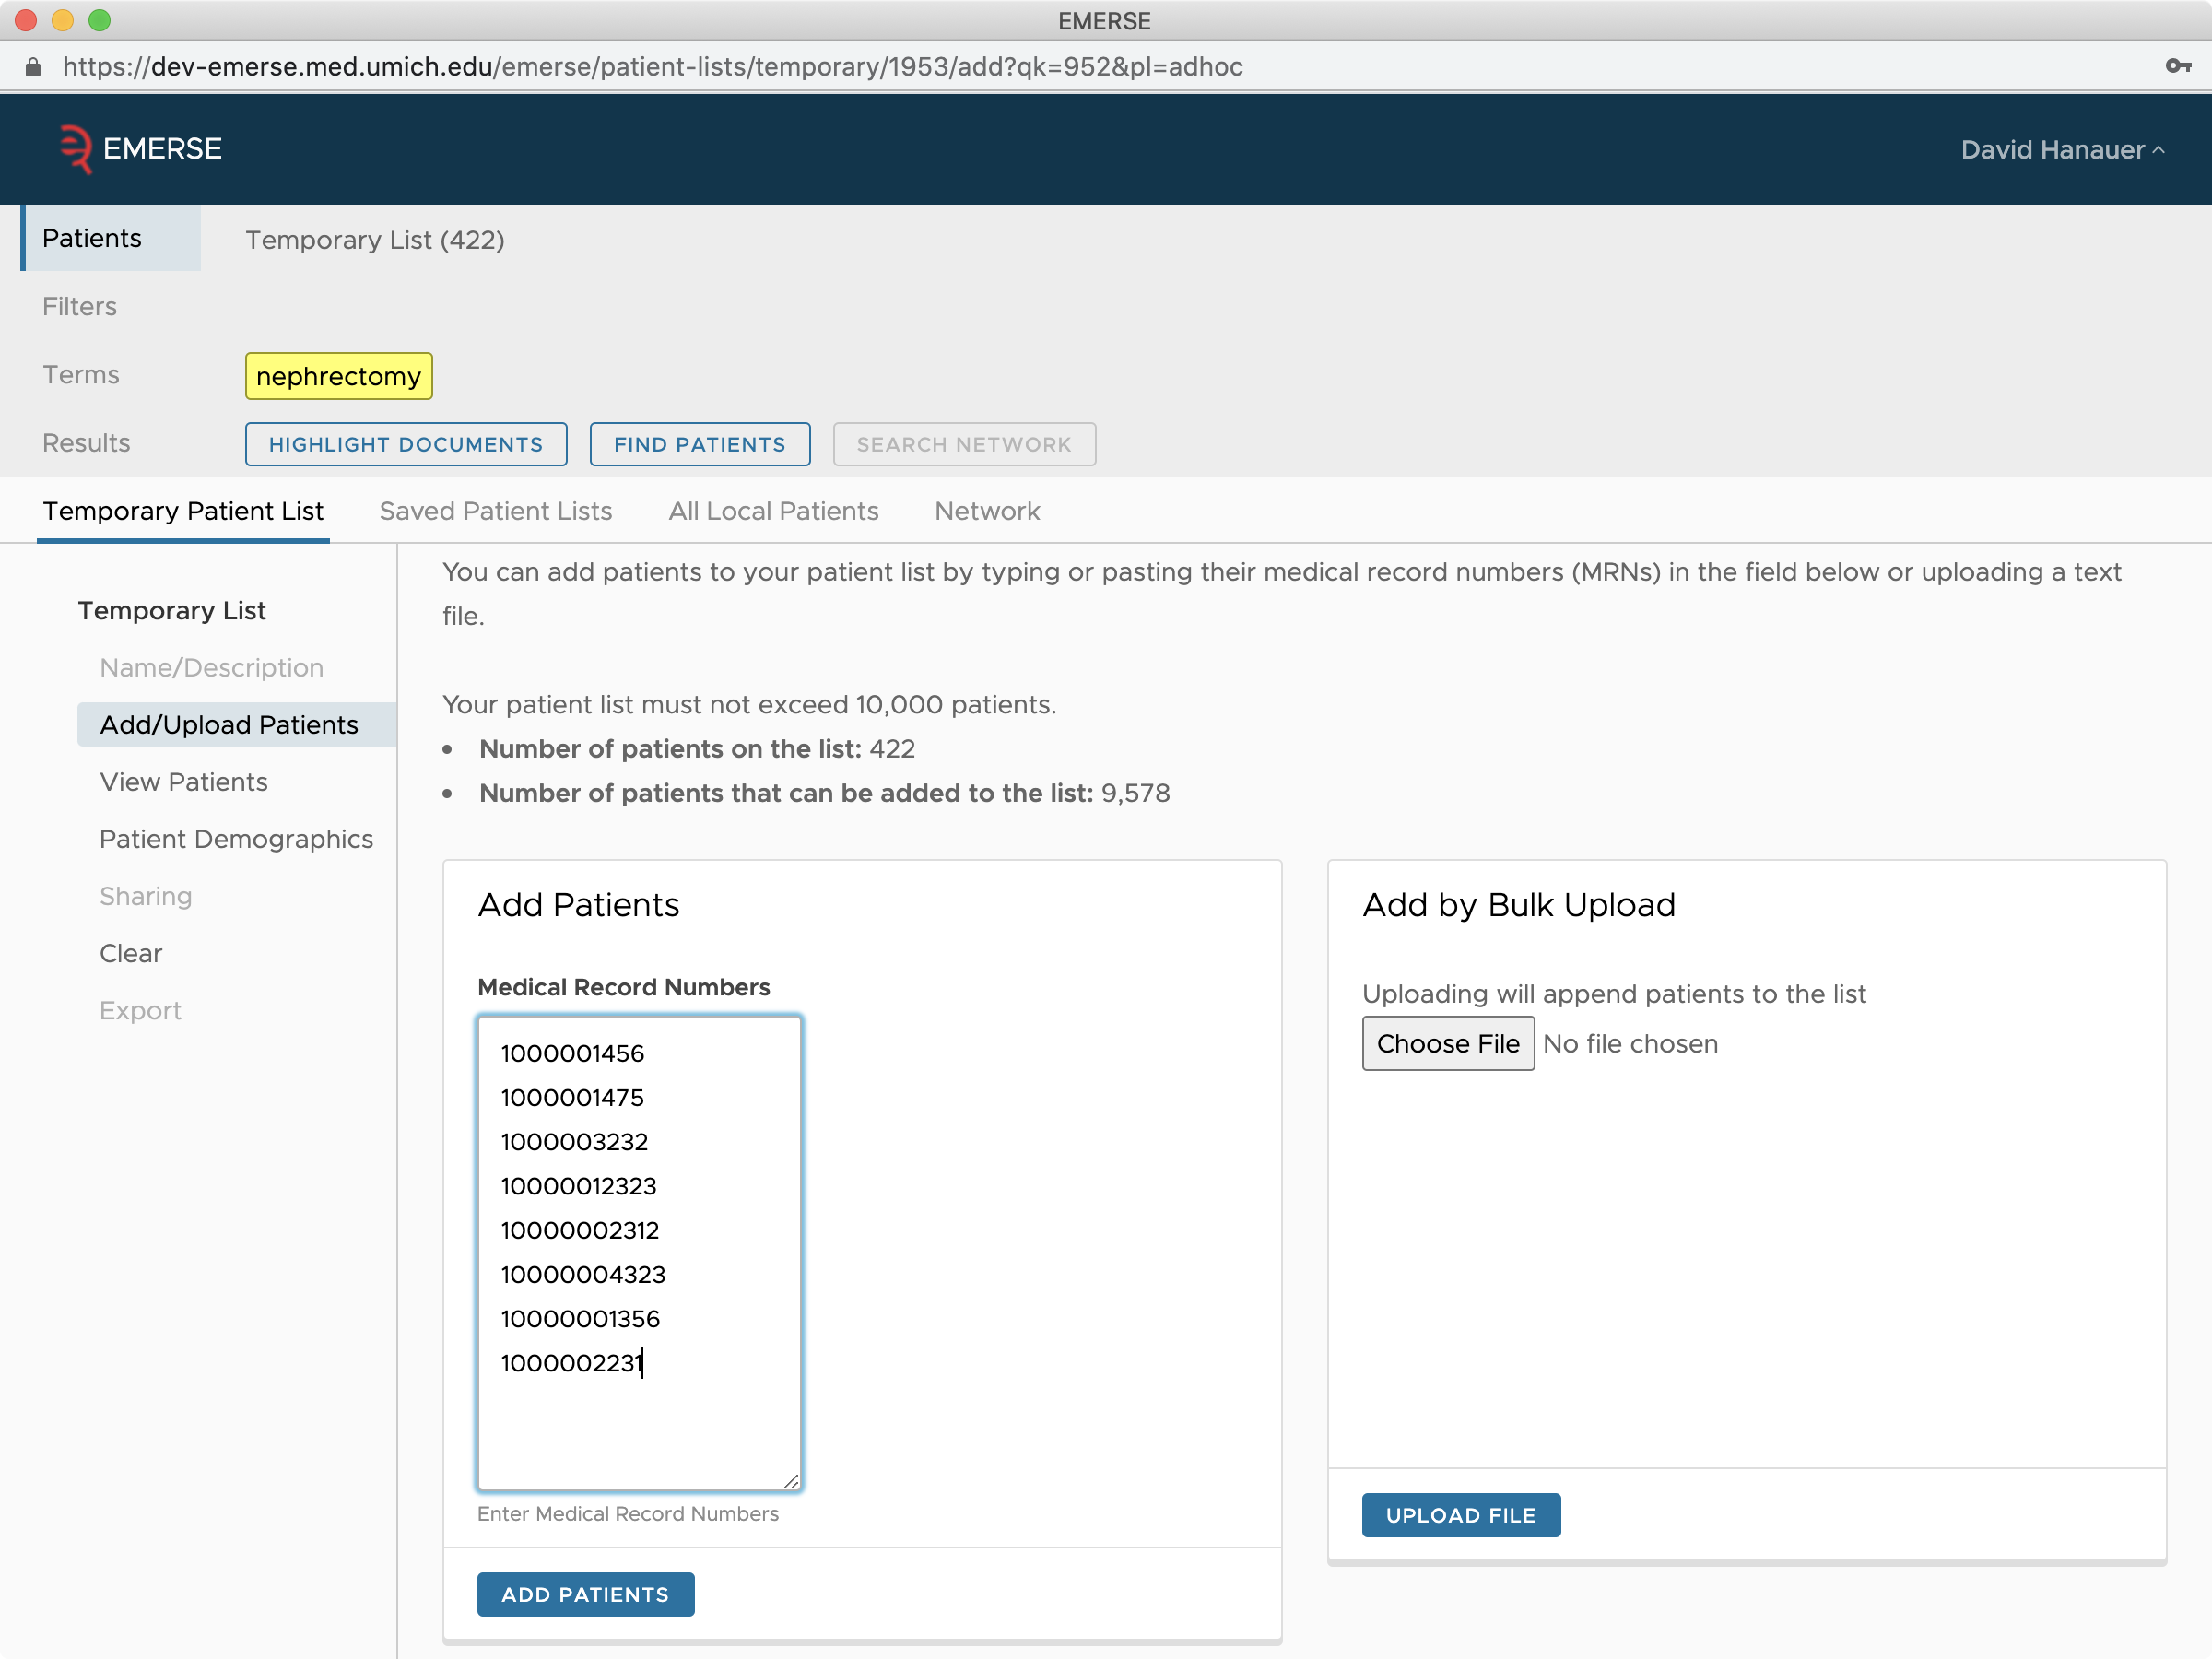
Task: Switch to Temporary Patient List tab
Action: click(183, 511)
